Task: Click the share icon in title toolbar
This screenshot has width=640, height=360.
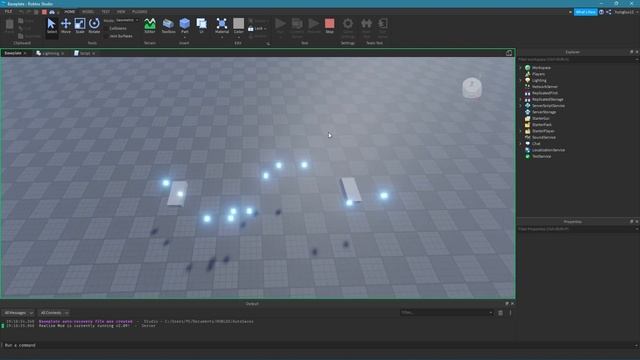Action: [x=609, y=12]
